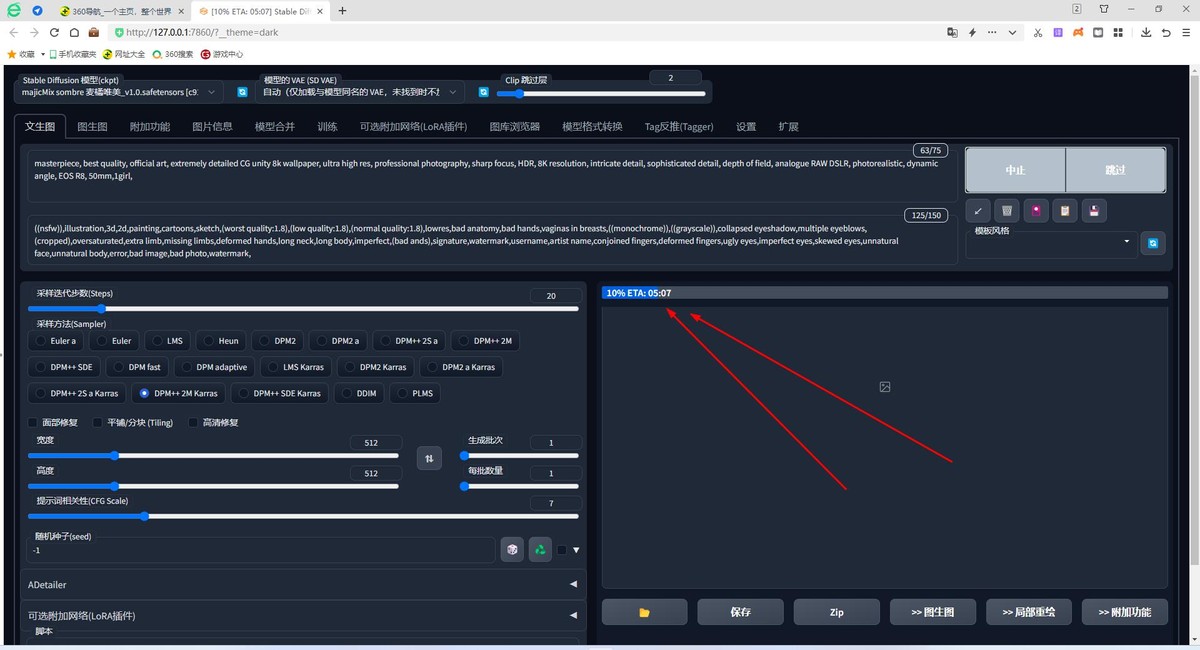Expand the ADetailer section
The width and height of the screenshot is (1200, 650).
pyautogui.click(x=299, y=585)
